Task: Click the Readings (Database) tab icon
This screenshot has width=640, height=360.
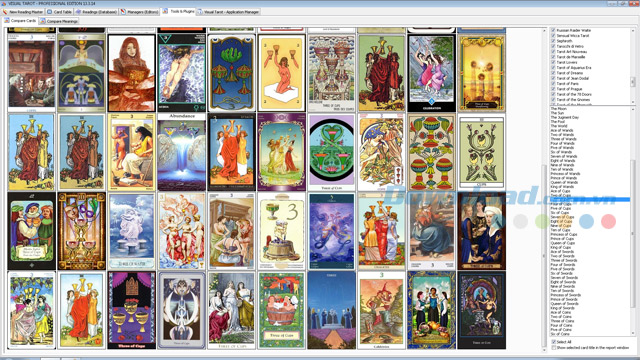Action: (x=78, y=12)
